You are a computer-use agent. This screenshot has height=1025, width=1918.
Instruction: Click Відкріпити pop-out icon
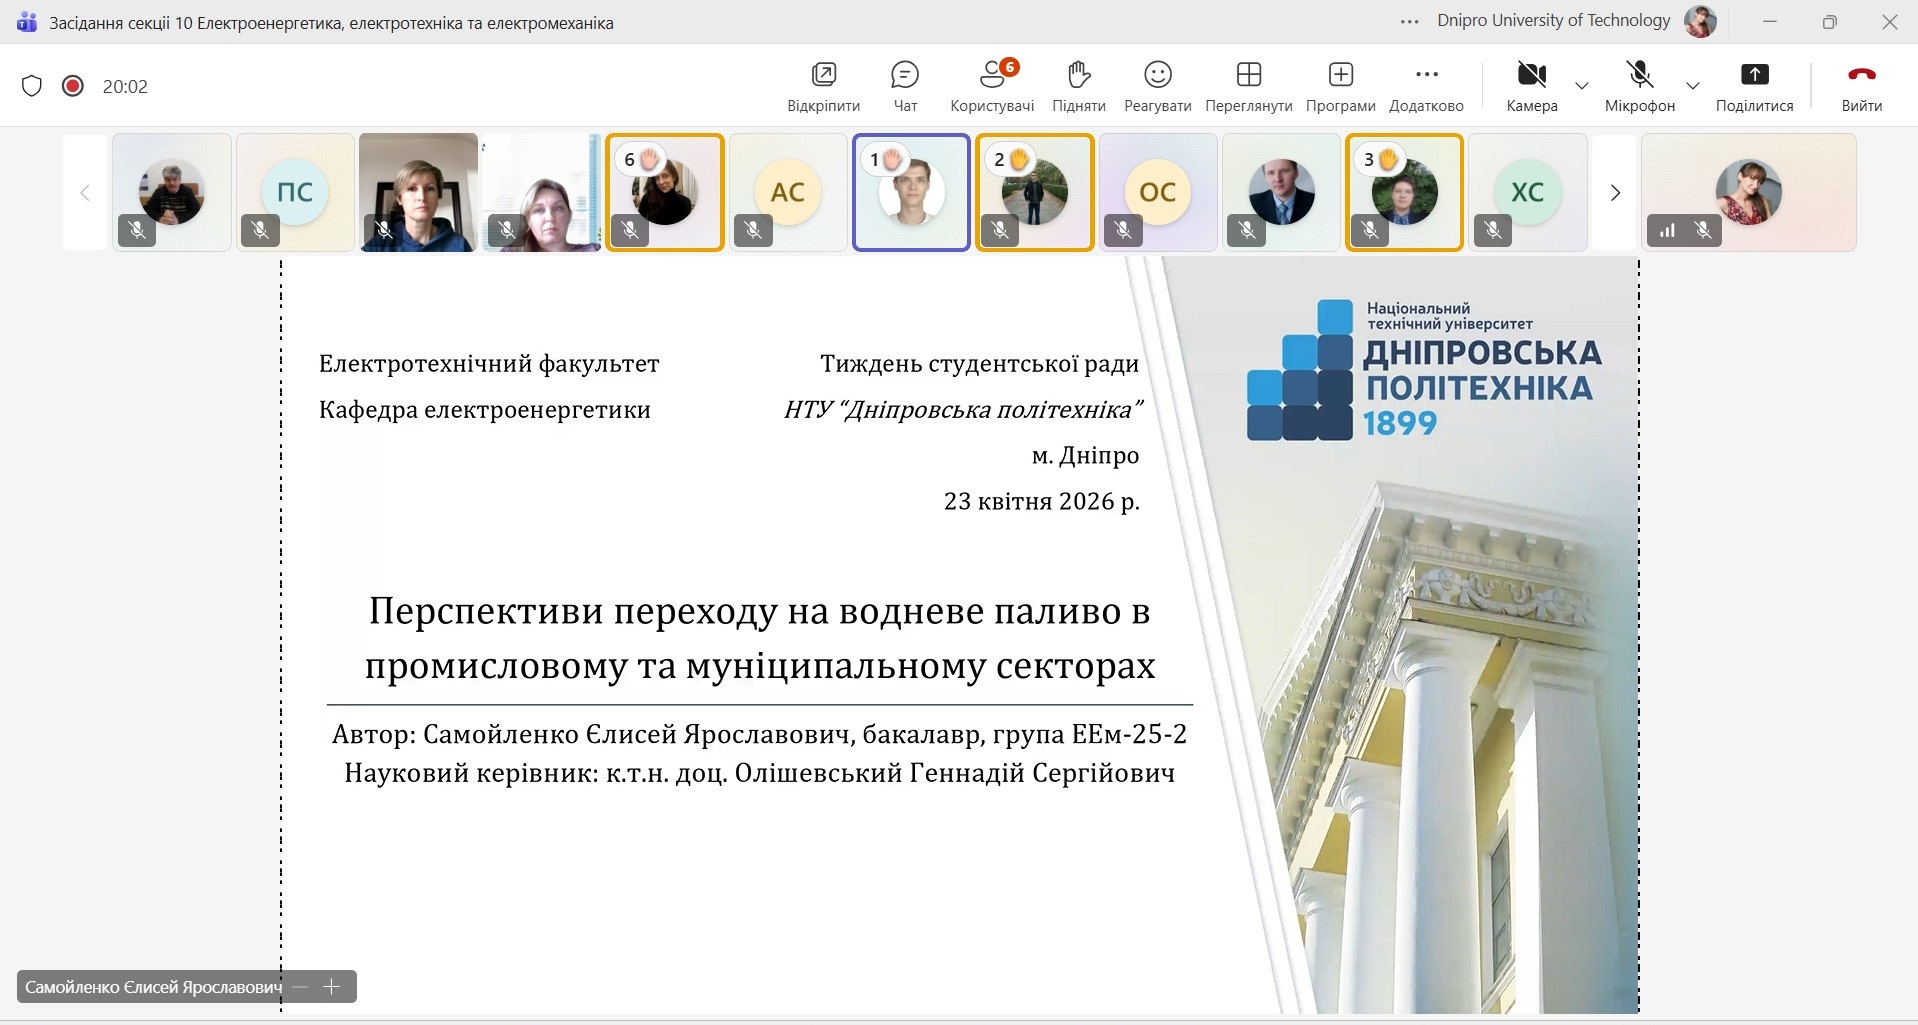(823, 85)
